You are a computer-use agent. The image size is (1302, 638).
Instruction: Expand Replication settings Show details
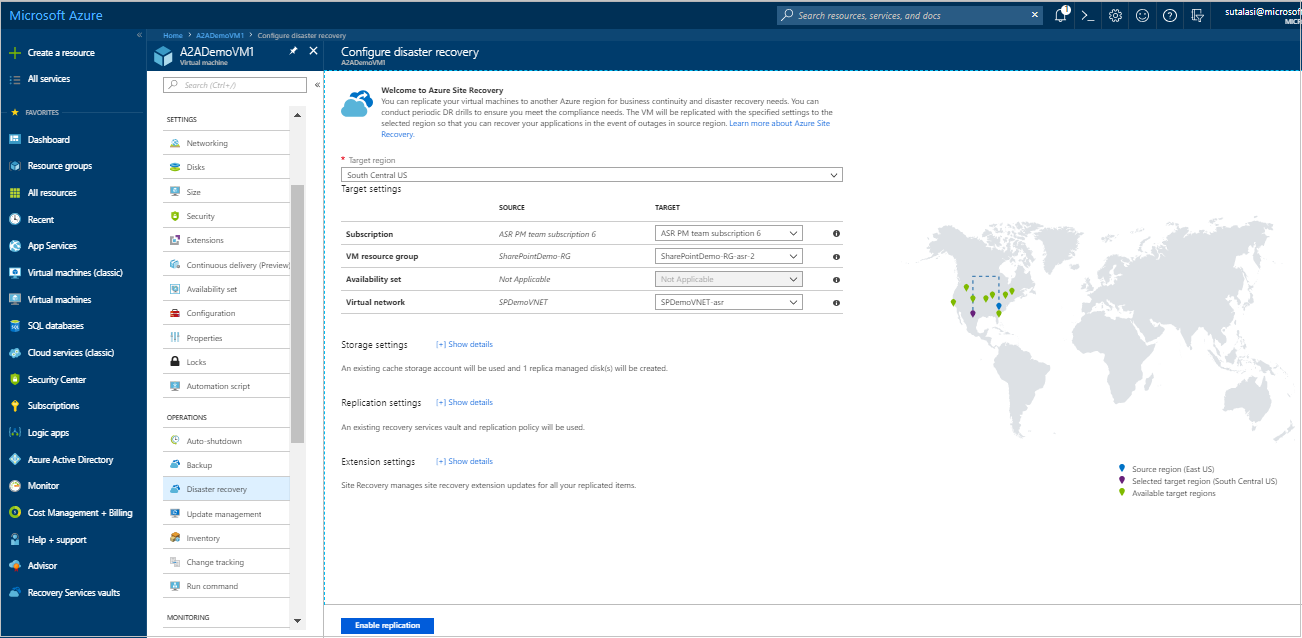465,403
